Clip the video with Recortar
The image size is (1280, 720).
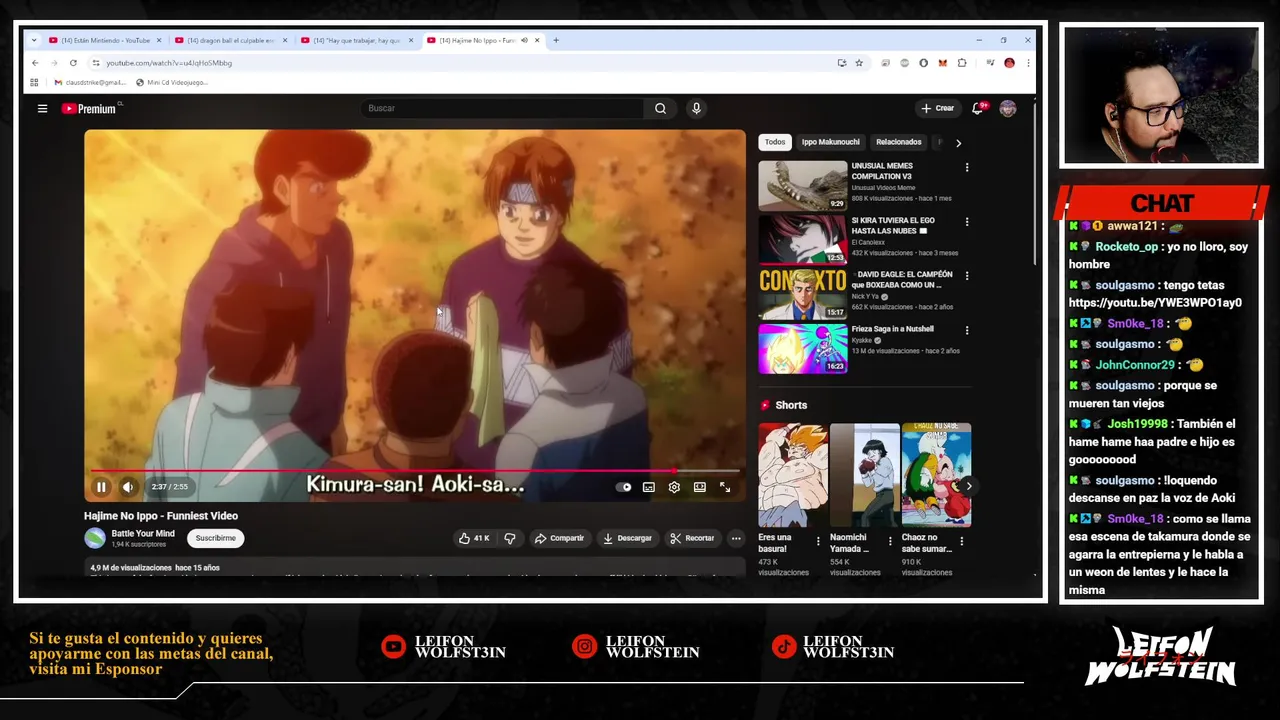click(692, 538)
